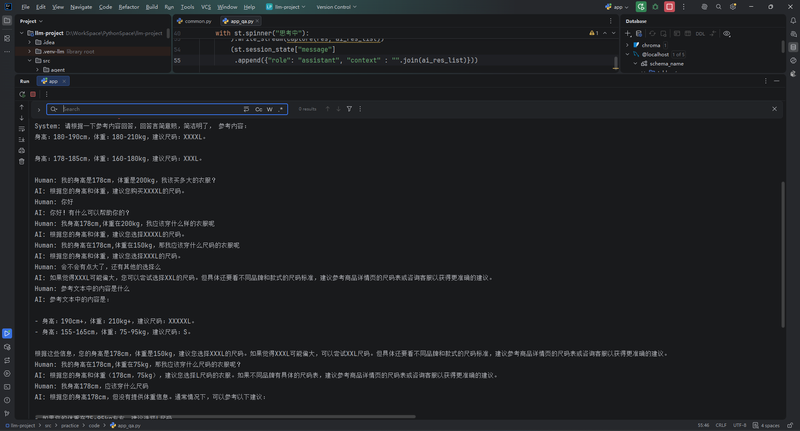This screenshot has height=431, width=800.
Task: Open data source properties icon in Database
Action: point(639,34)
